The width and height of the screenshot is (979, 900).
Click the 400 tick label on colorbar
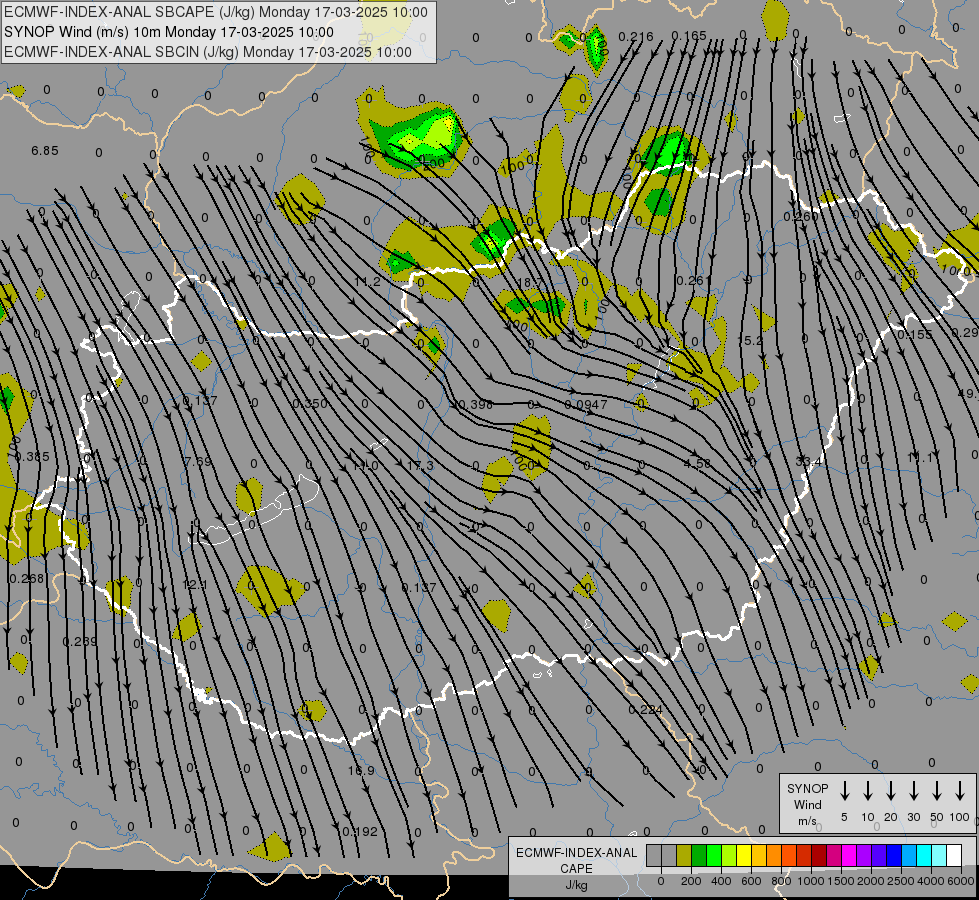[x=721, y=881]
